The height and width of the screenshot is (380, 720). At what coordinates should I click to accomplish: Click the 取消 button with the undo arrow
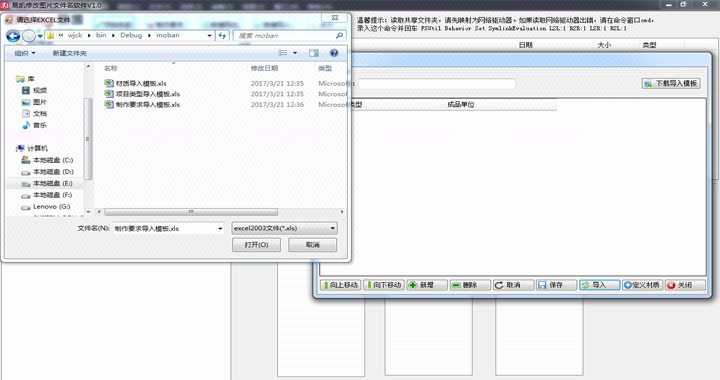click(513, 285)
